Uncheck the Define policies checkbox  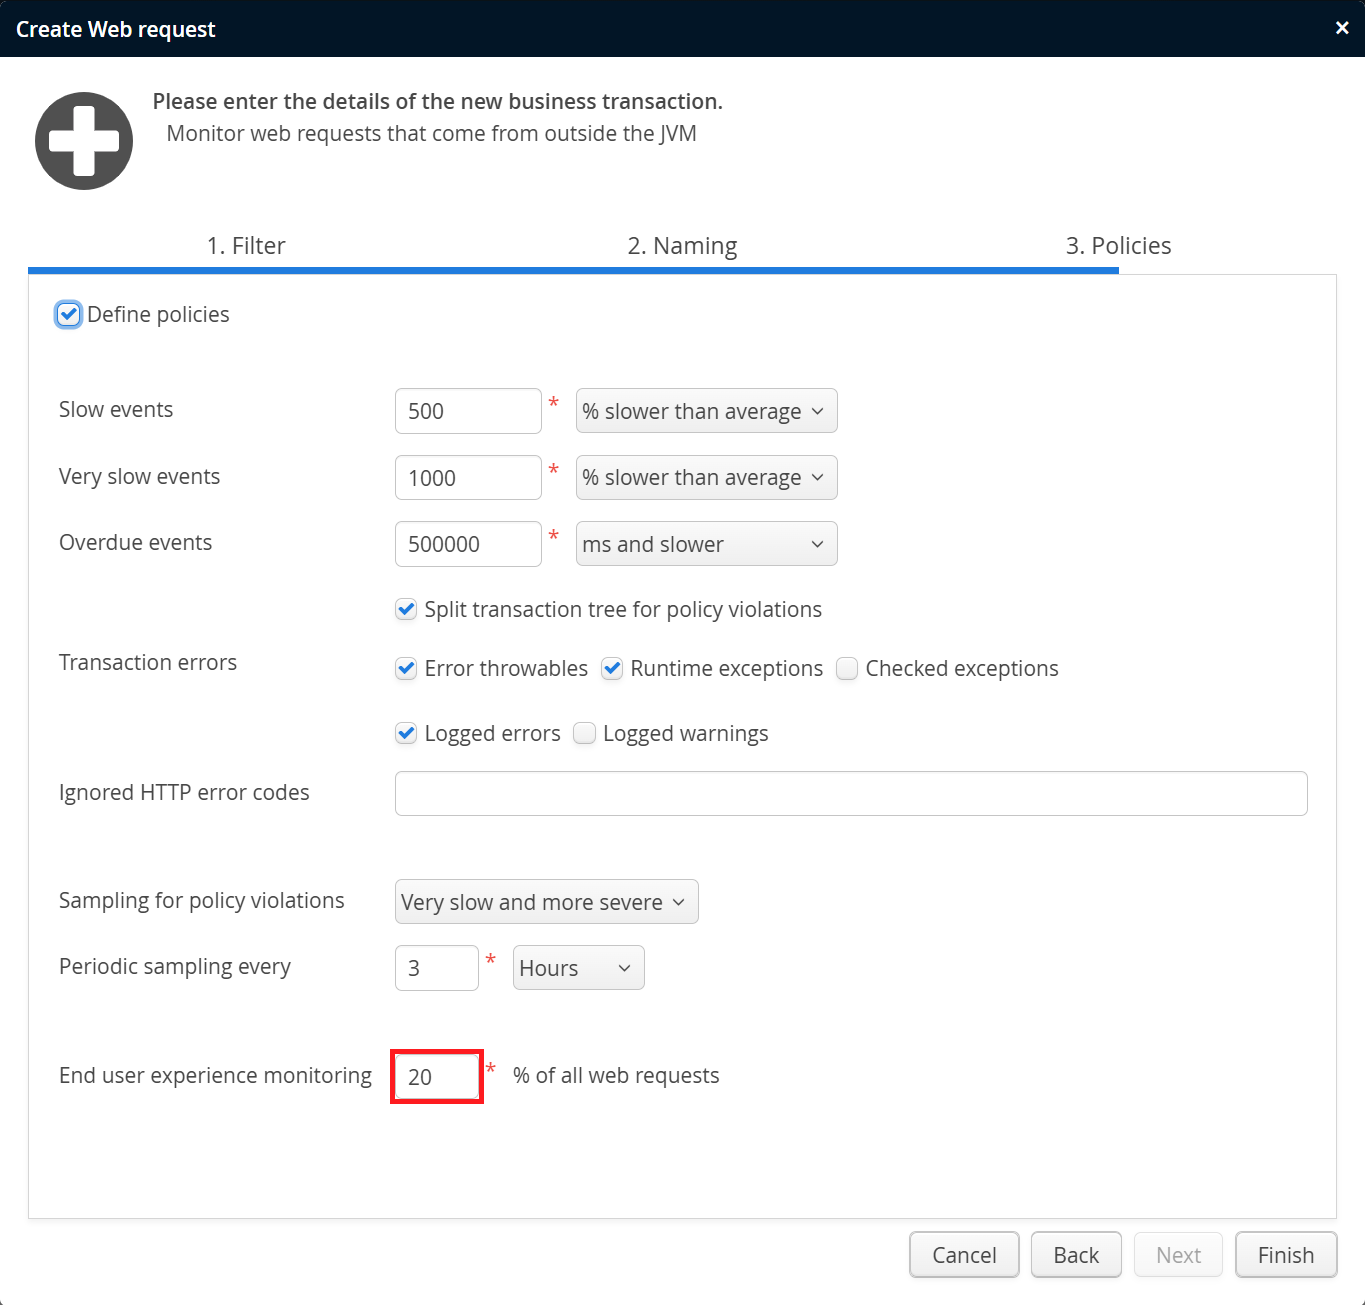point(68,315)
